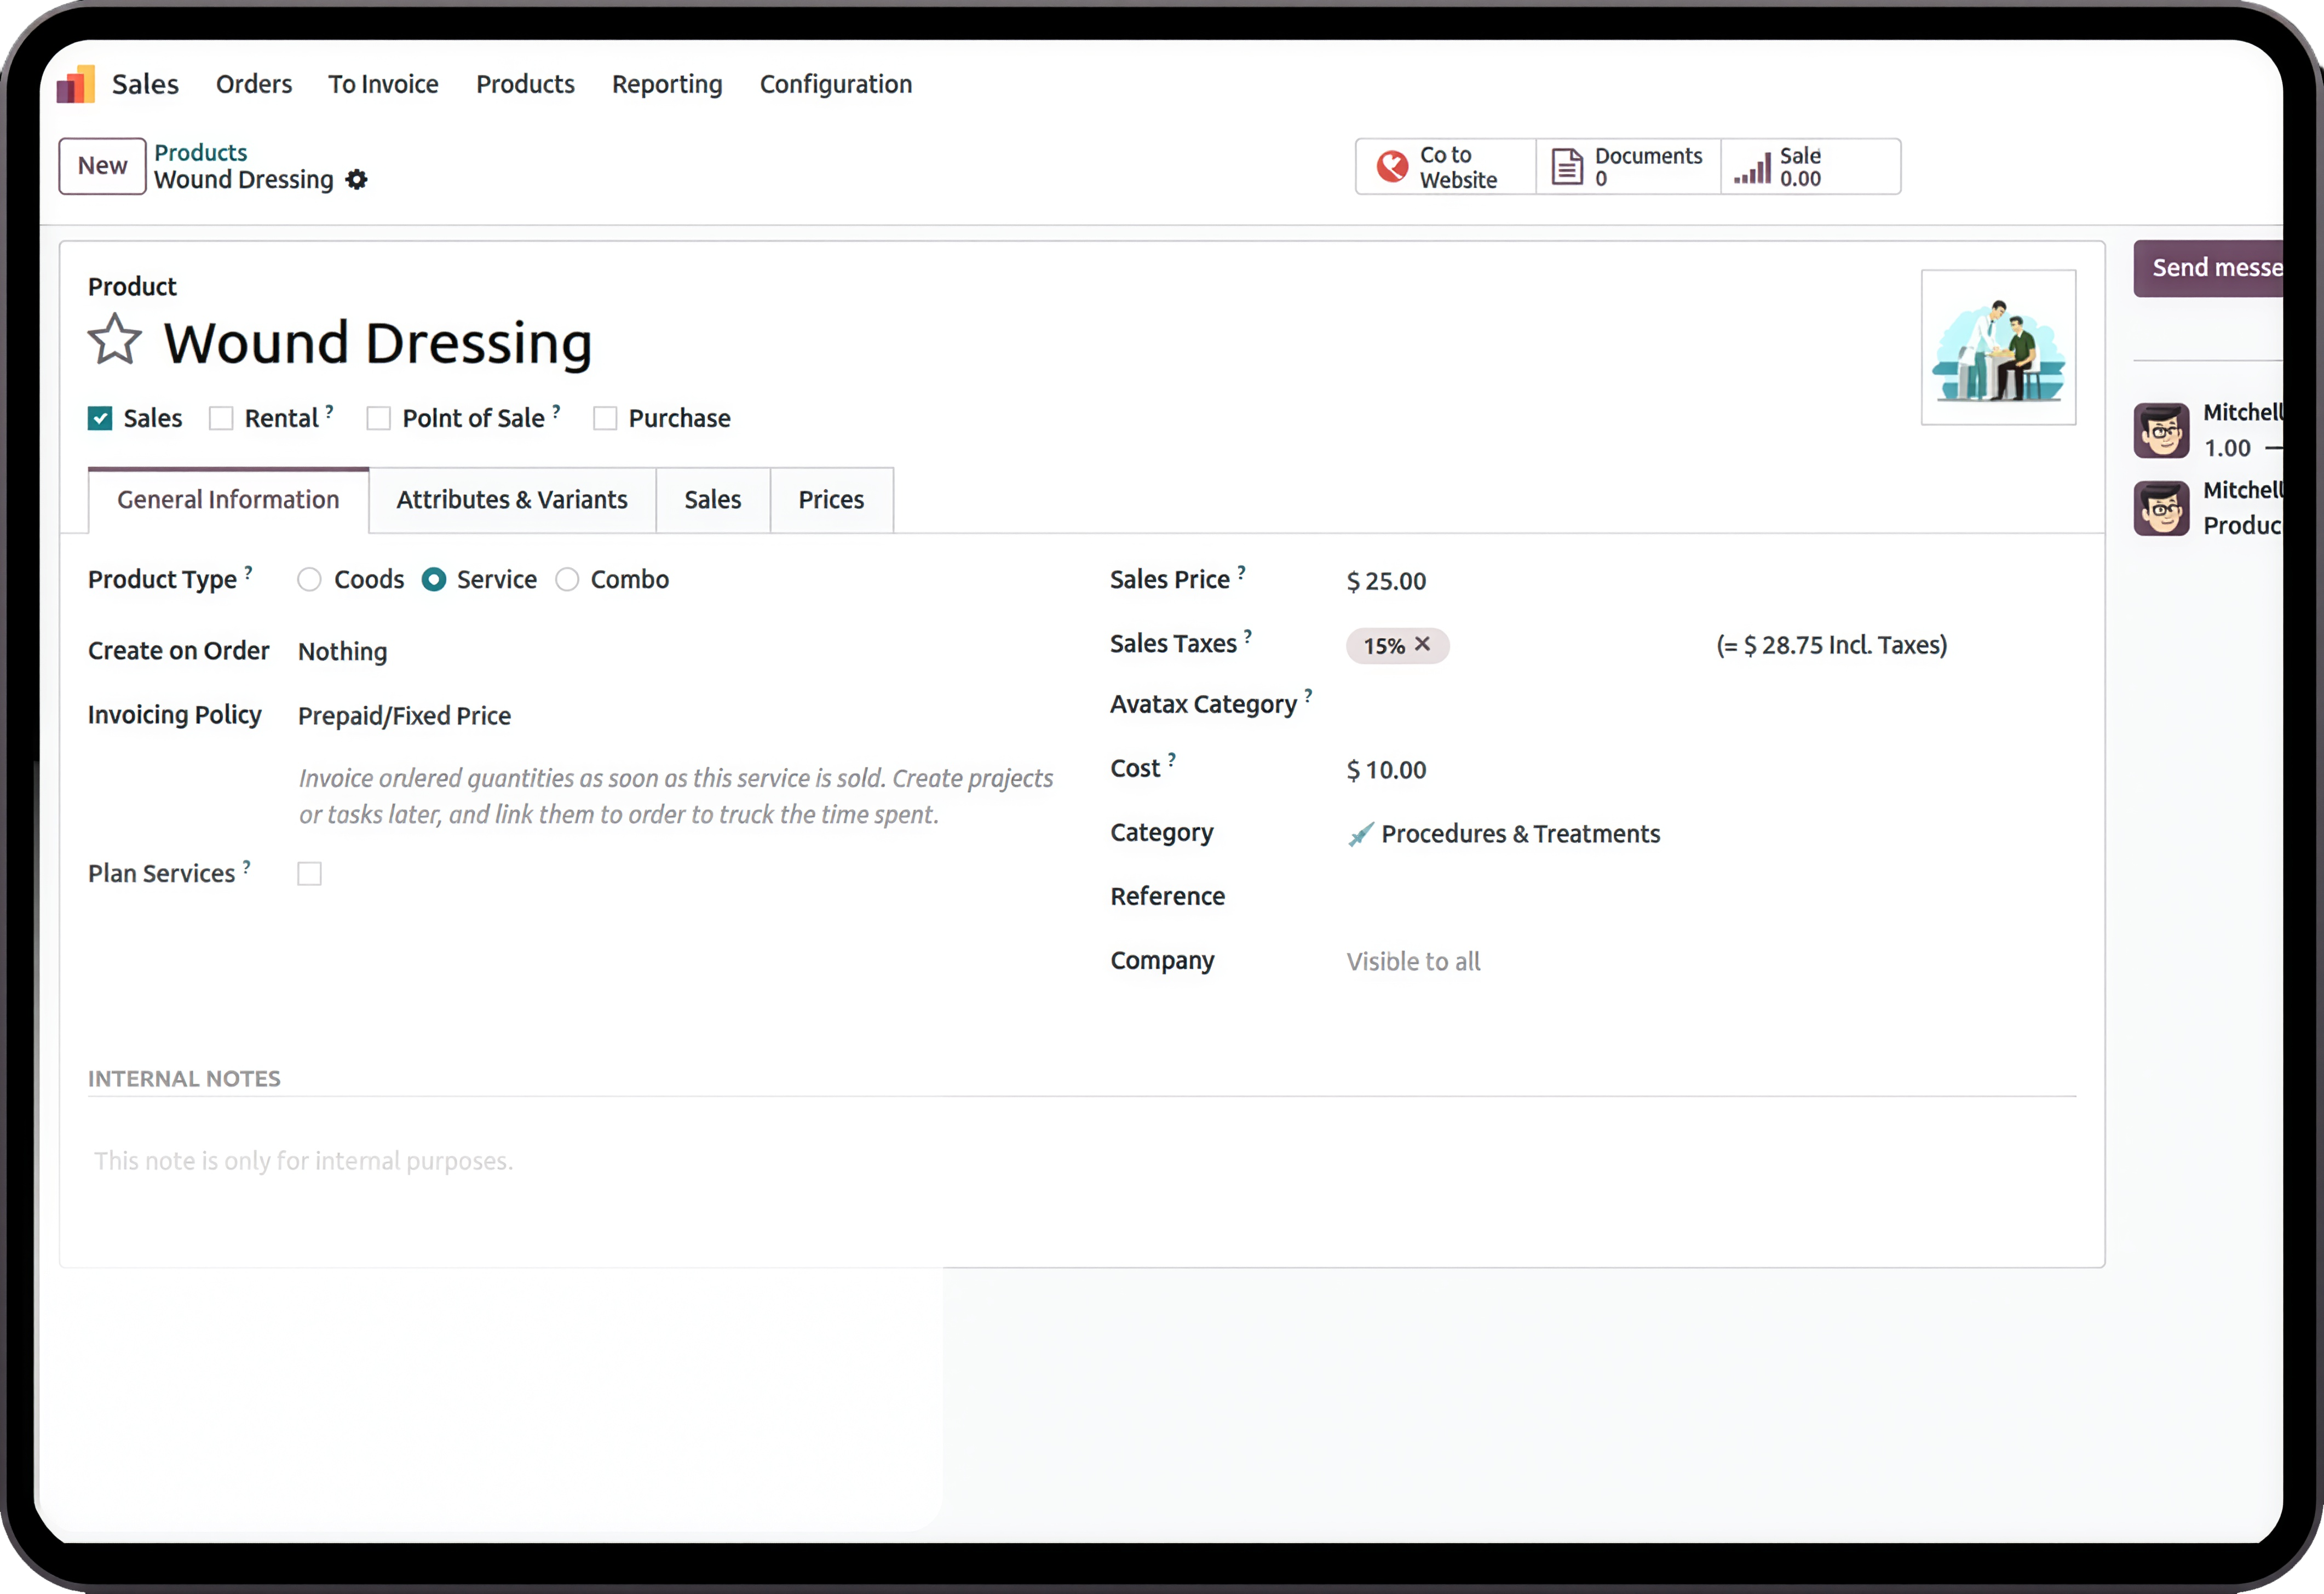Show help tooltip for Sales Price
Screen dimensions: 2324x1594
pyautogui.click(x=1241, y=572)
